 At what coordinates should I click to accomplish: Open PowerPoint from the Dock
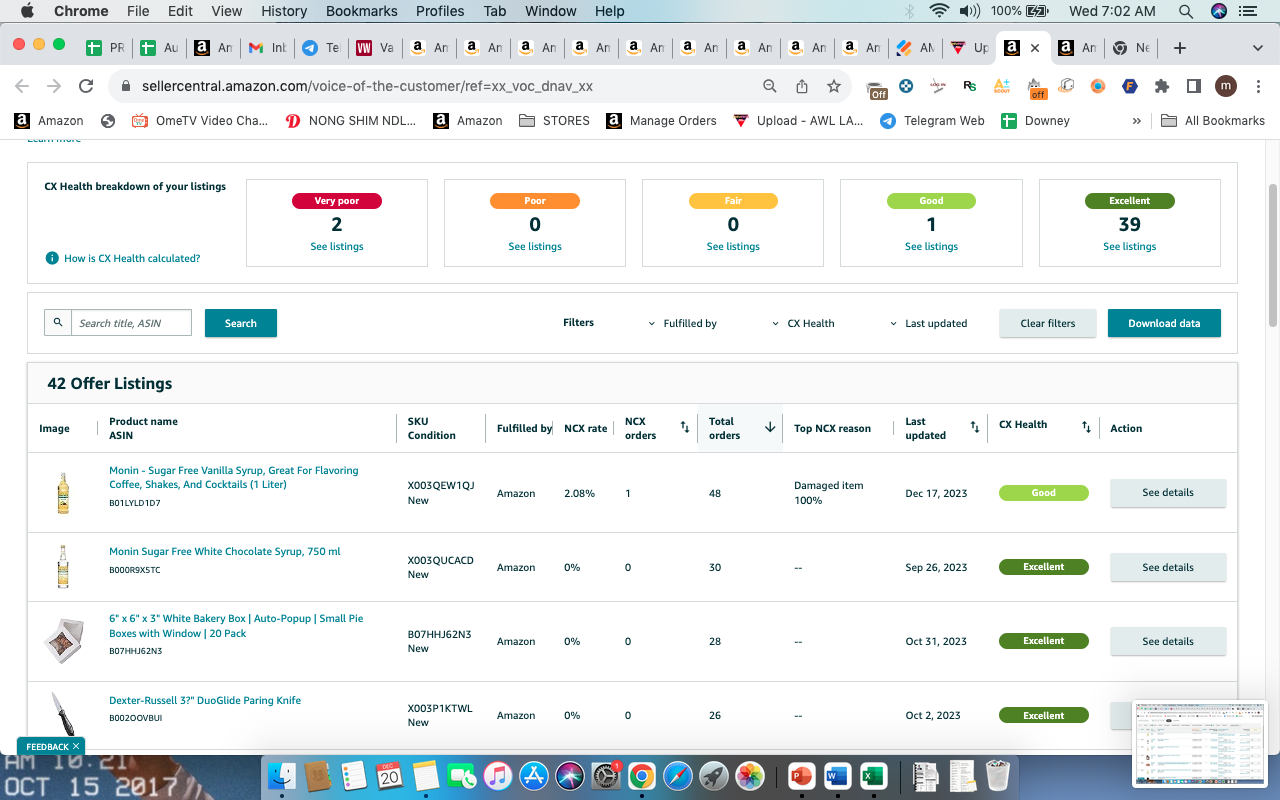tap(802, 775)
